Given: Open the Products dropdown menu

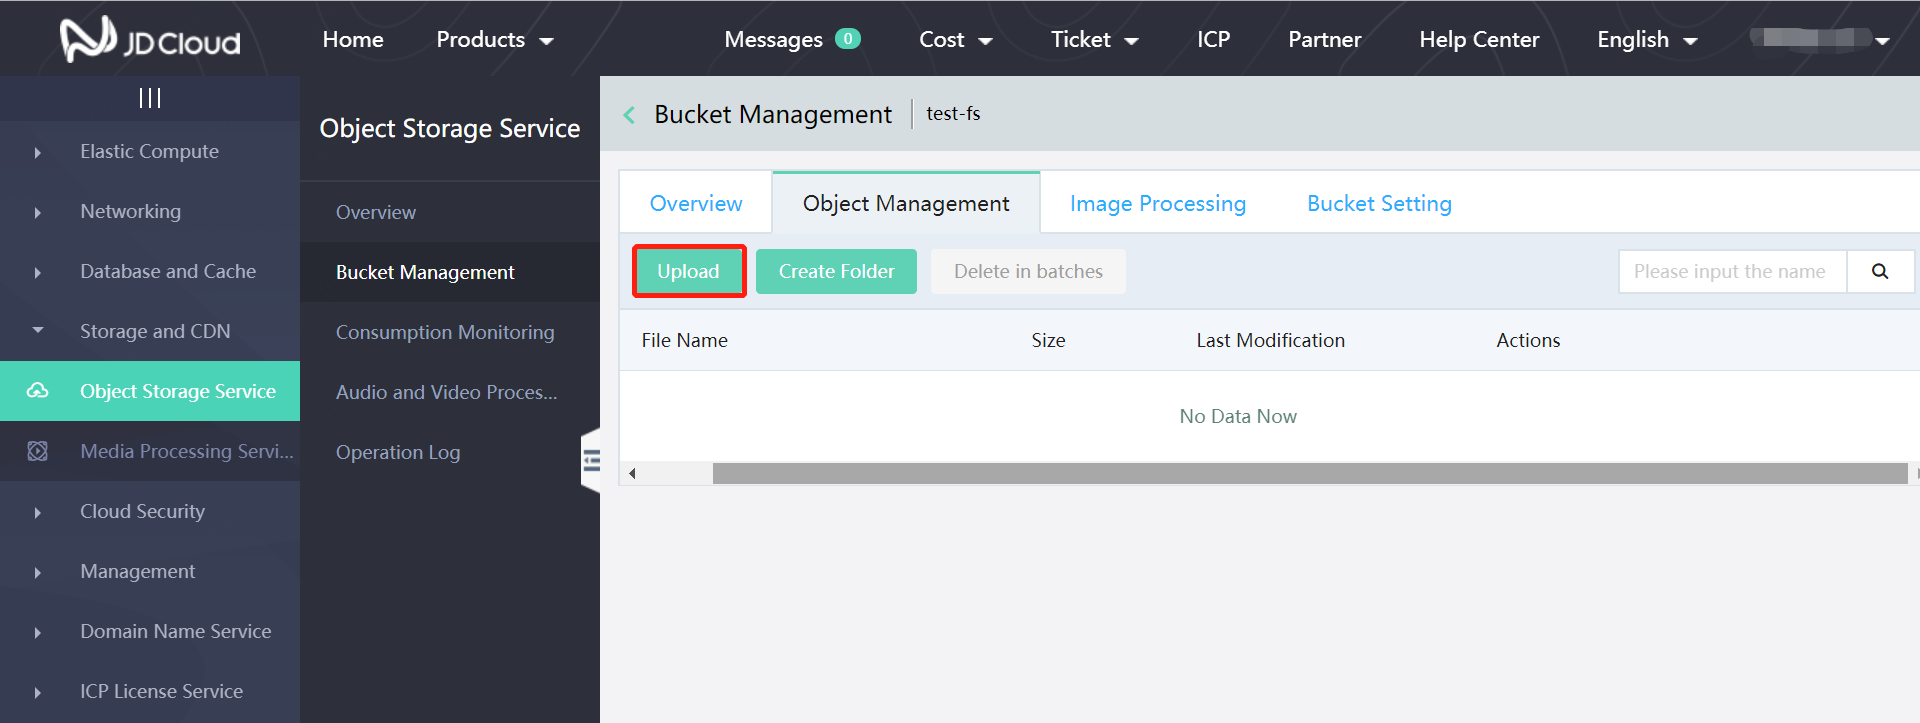Looking at the screenshot, I should coord(495,40).
